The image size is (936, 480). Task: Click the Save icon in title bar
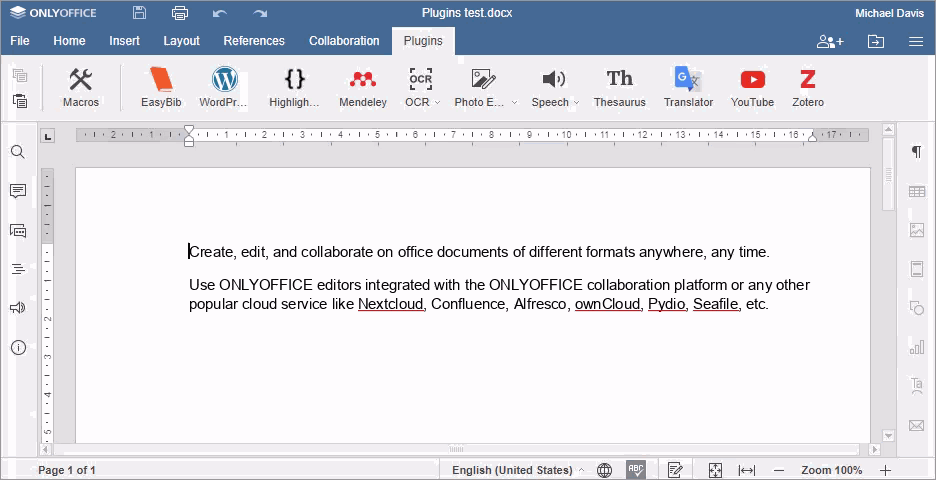click(139, 13)
